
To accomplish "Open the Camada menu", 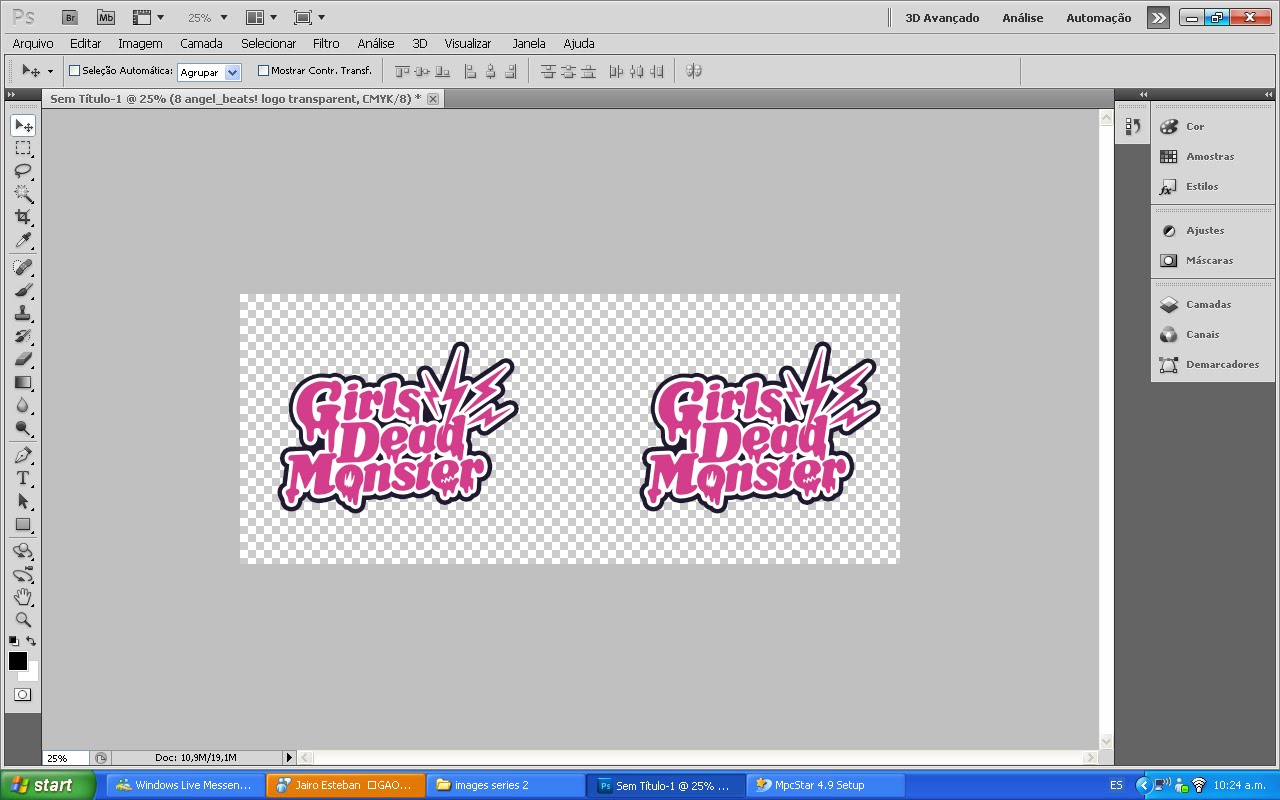I will point(201,43).
